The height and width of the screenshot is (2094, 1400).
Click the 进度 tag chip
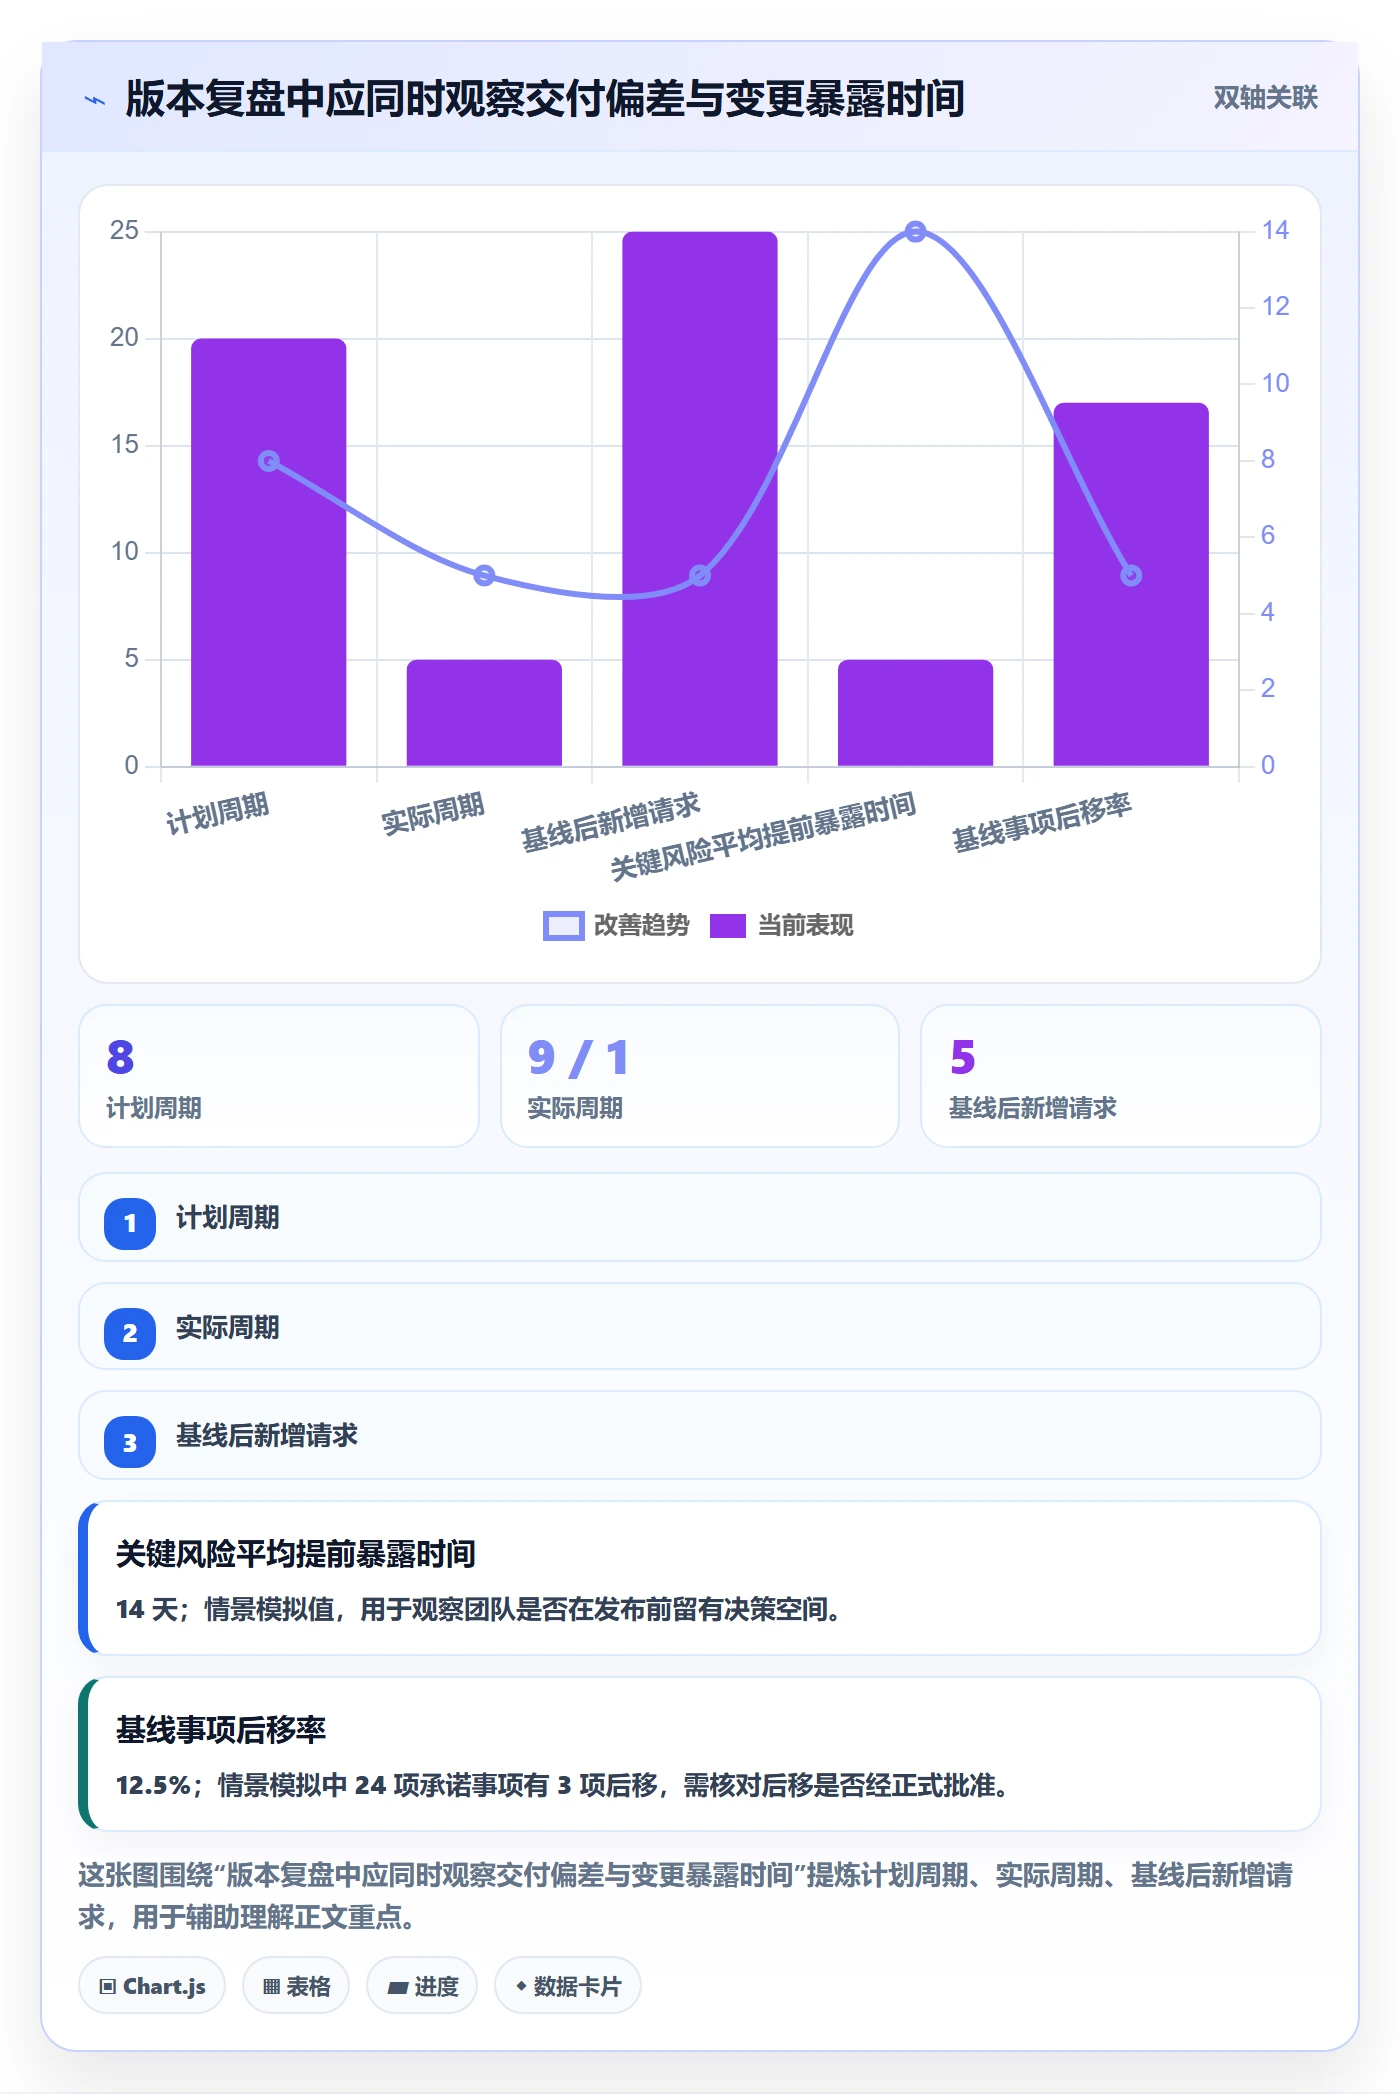(422, 1986)
